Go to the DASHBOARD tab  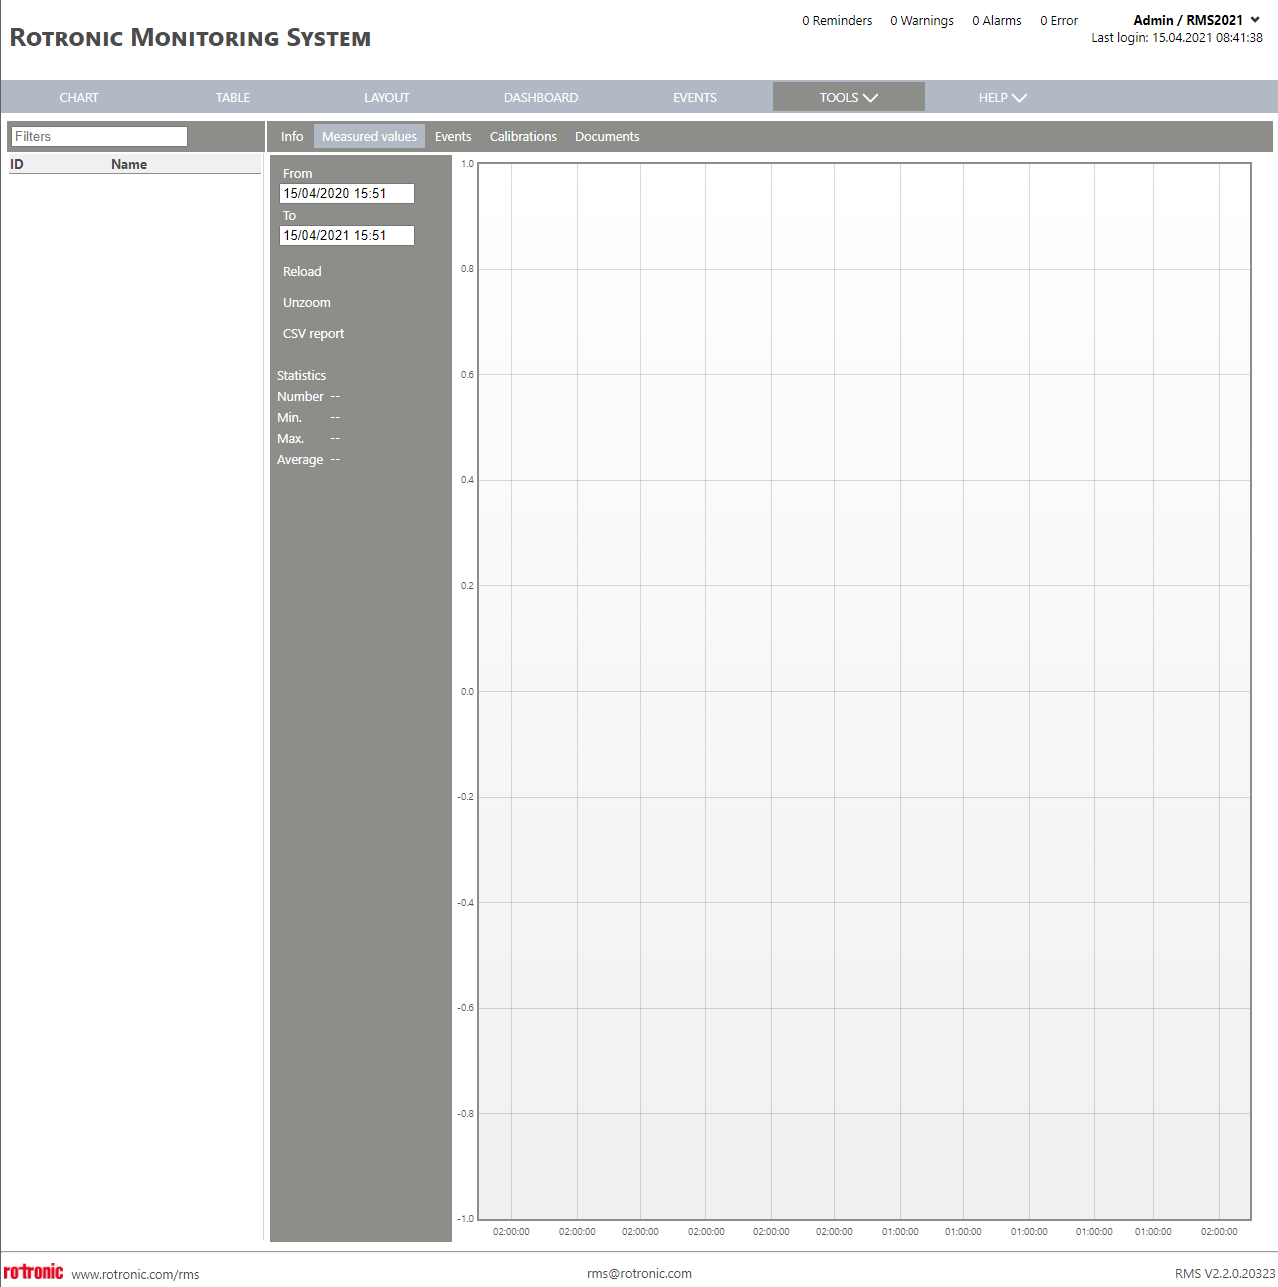541,97
